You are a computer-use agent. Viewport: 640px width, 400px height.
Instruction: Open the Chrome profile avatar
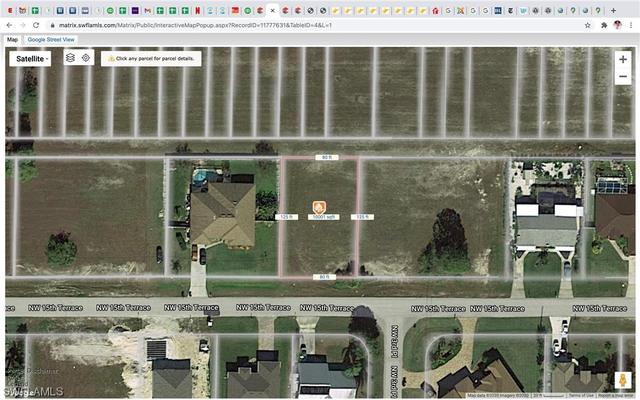click(x=618, y=24)
